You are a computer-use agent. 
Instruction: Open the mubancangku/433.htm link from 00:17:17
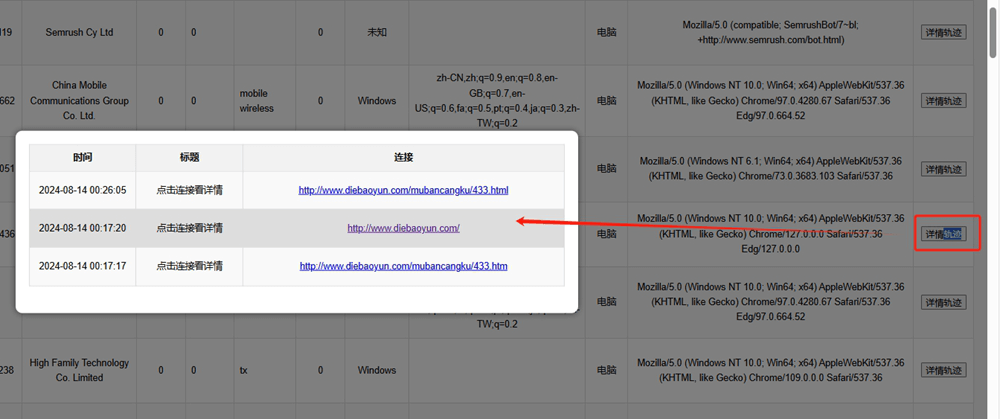click(x=403, y=266)
